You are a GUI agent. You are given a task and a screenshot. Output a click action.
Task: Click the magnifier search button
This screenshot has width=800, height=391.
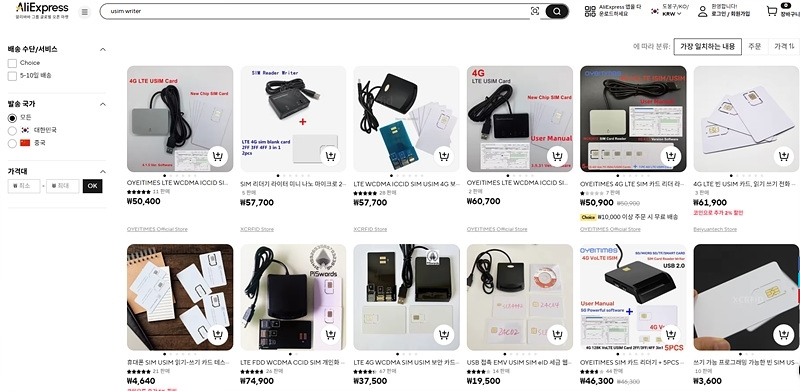[557, 11]
